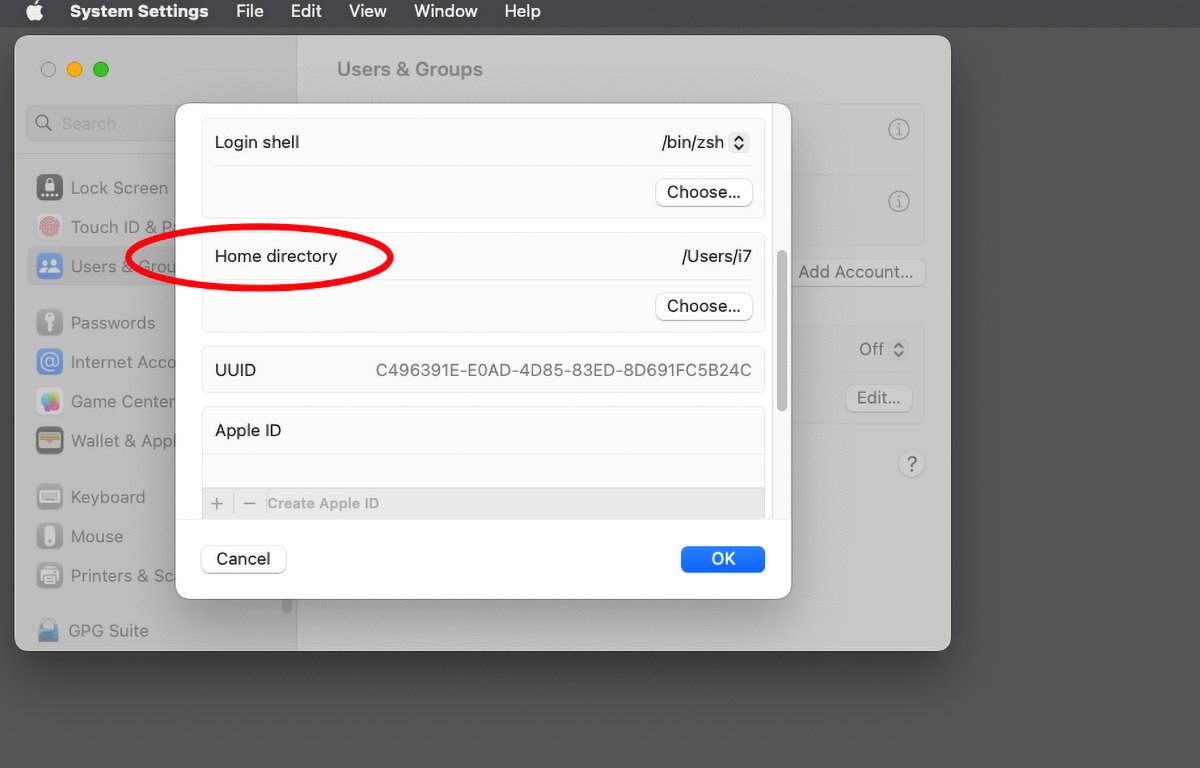Click the Passwords key icon
This screenshot has height=768, width=1200.
pos(50,323)
